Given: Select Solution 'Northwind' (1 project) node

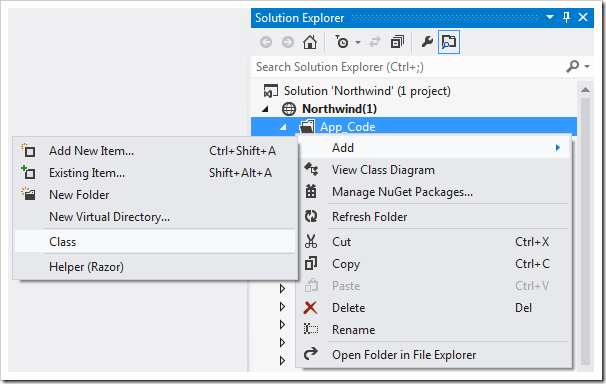Looking at the screenshot, I should coord(367,91).
